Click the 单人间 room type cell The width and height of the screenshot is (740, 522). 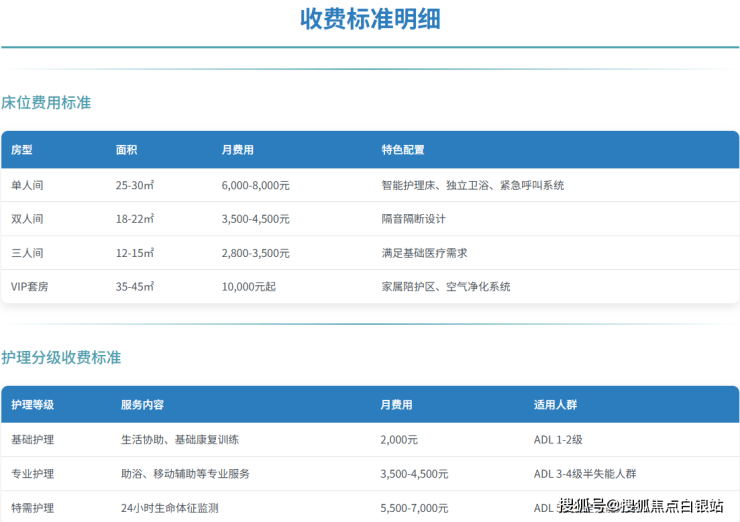point(28,185)
